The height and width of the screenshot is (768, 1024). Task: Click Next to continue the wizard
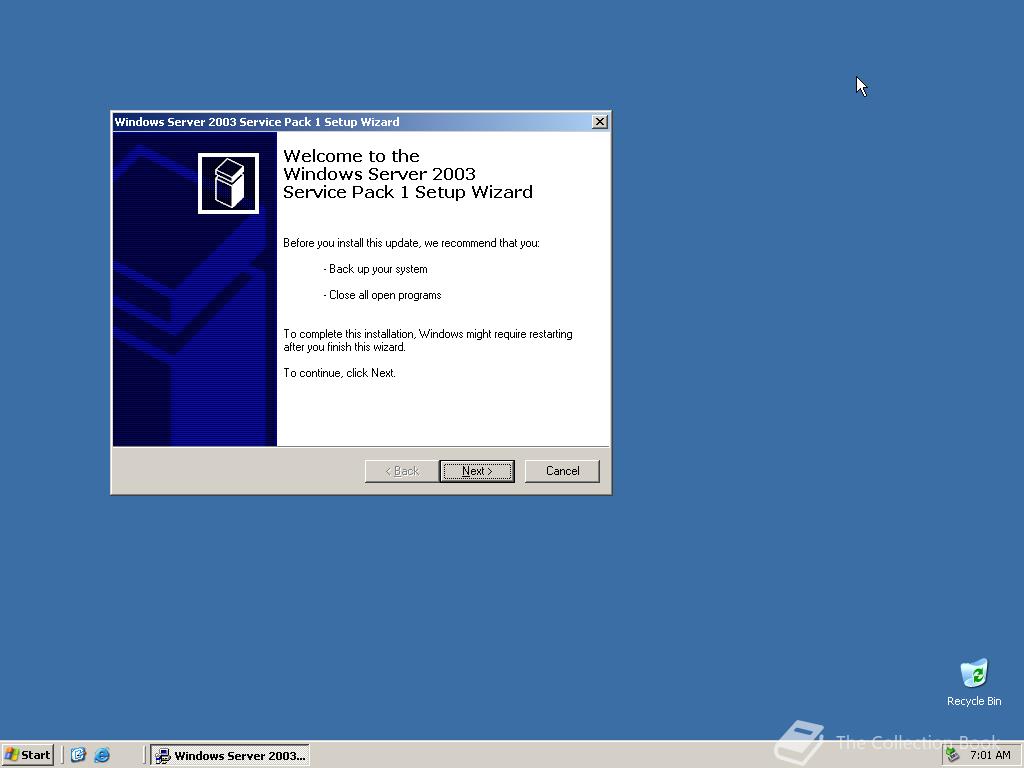(477, 470)
